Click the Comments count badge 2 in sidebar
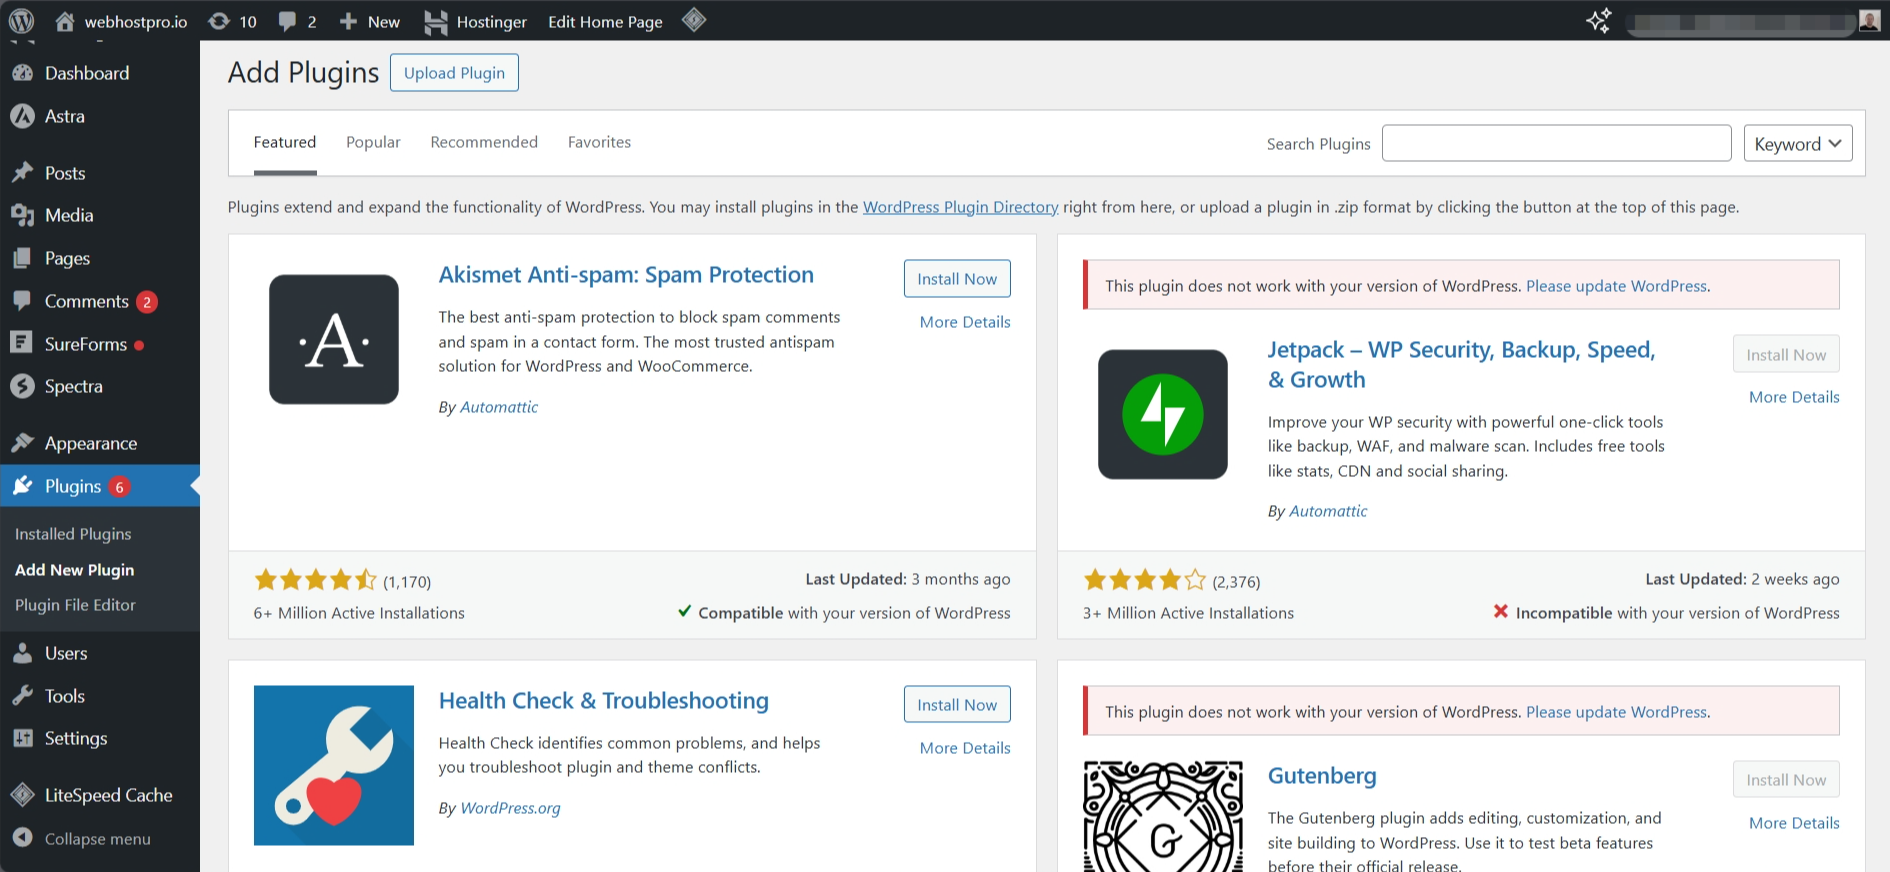The width and height of the screenshot is (1890, 872). coord(147,302)
